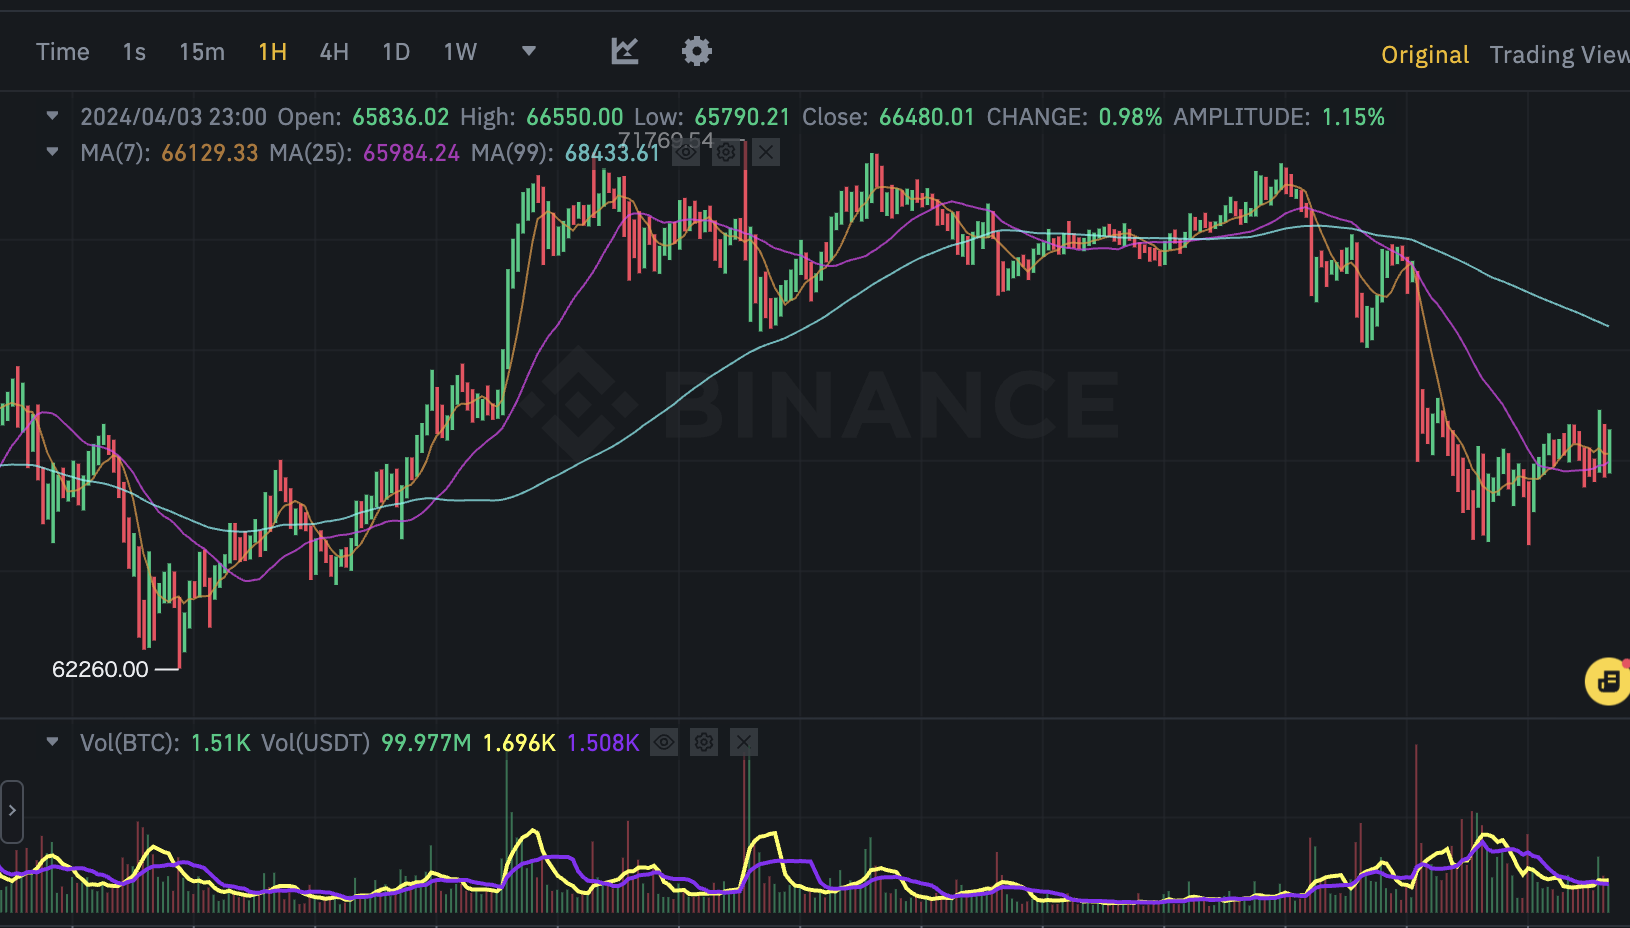Screen dimensions: 1630x928
Task: Click the purple volume MA value 1.508K
Action: 603,743
